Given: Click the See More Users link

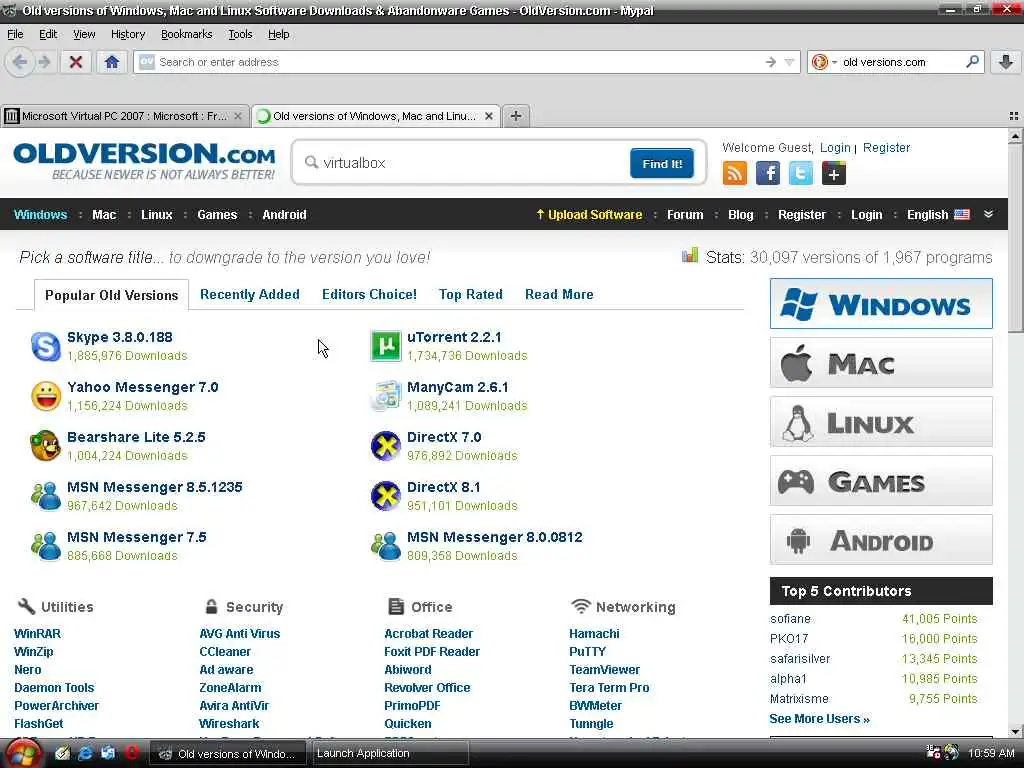Looking at the screenshot, I should [820, 719].
